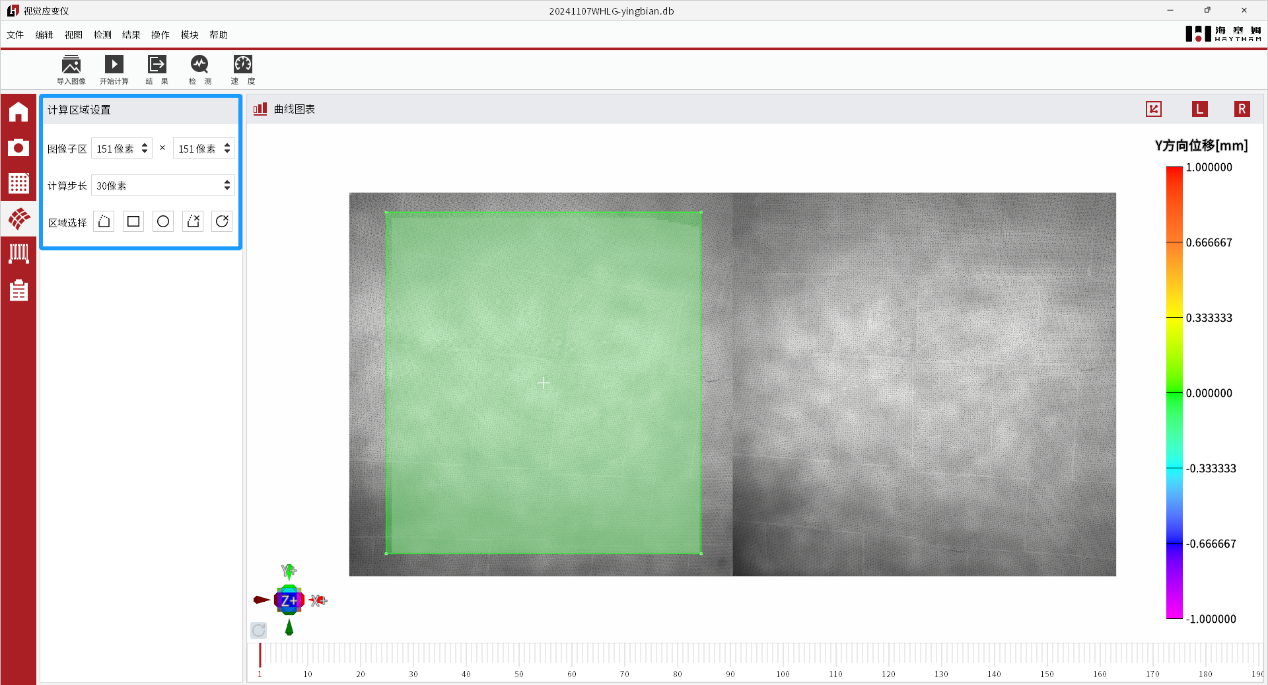Go to the home sidebar icon
This screenshot has width=1268, height=685.
pos(18,112)
